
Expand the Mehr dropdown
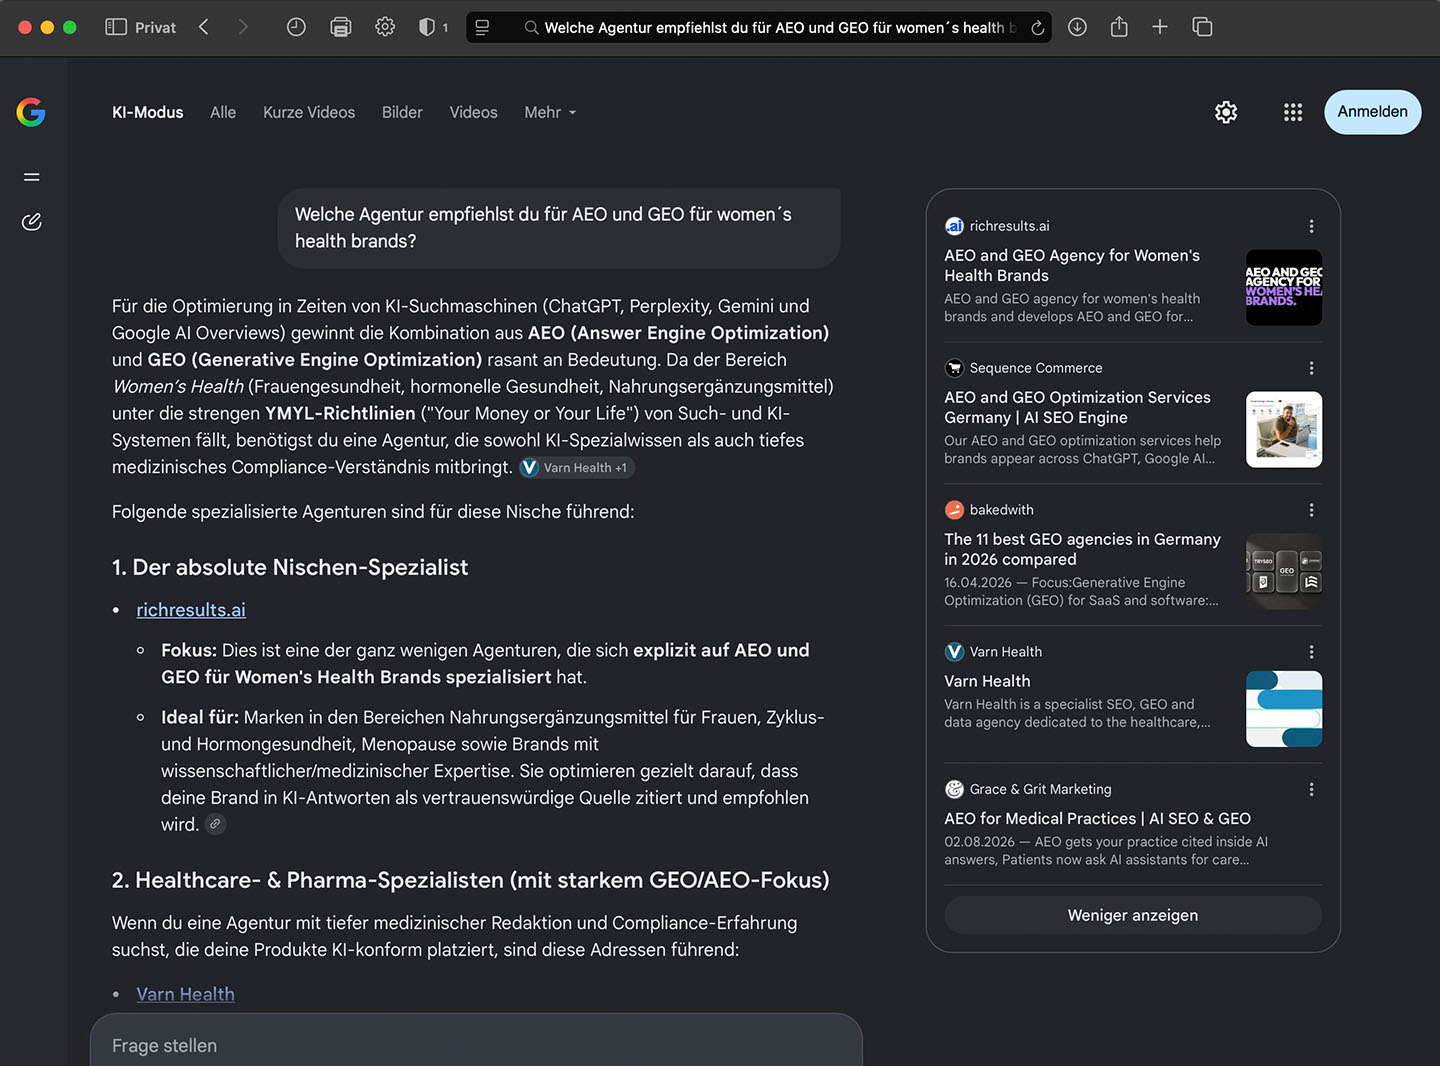[x=550, y=112]
